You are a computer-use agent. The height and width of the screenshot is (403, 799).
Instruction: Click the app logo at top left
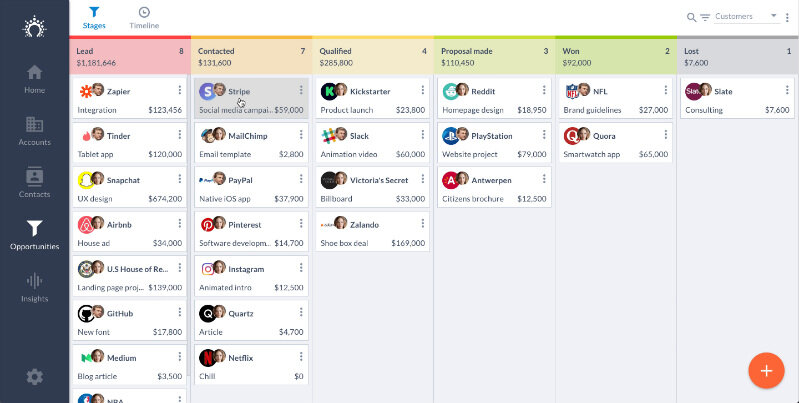pos(34,25)
